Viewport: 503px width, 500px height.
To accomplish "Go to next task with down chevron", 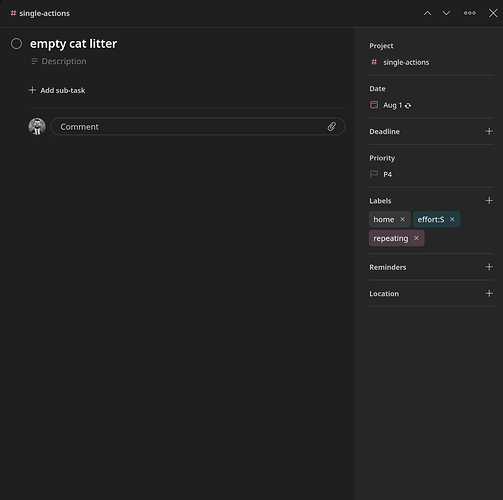I will click(x=446, y=13).
